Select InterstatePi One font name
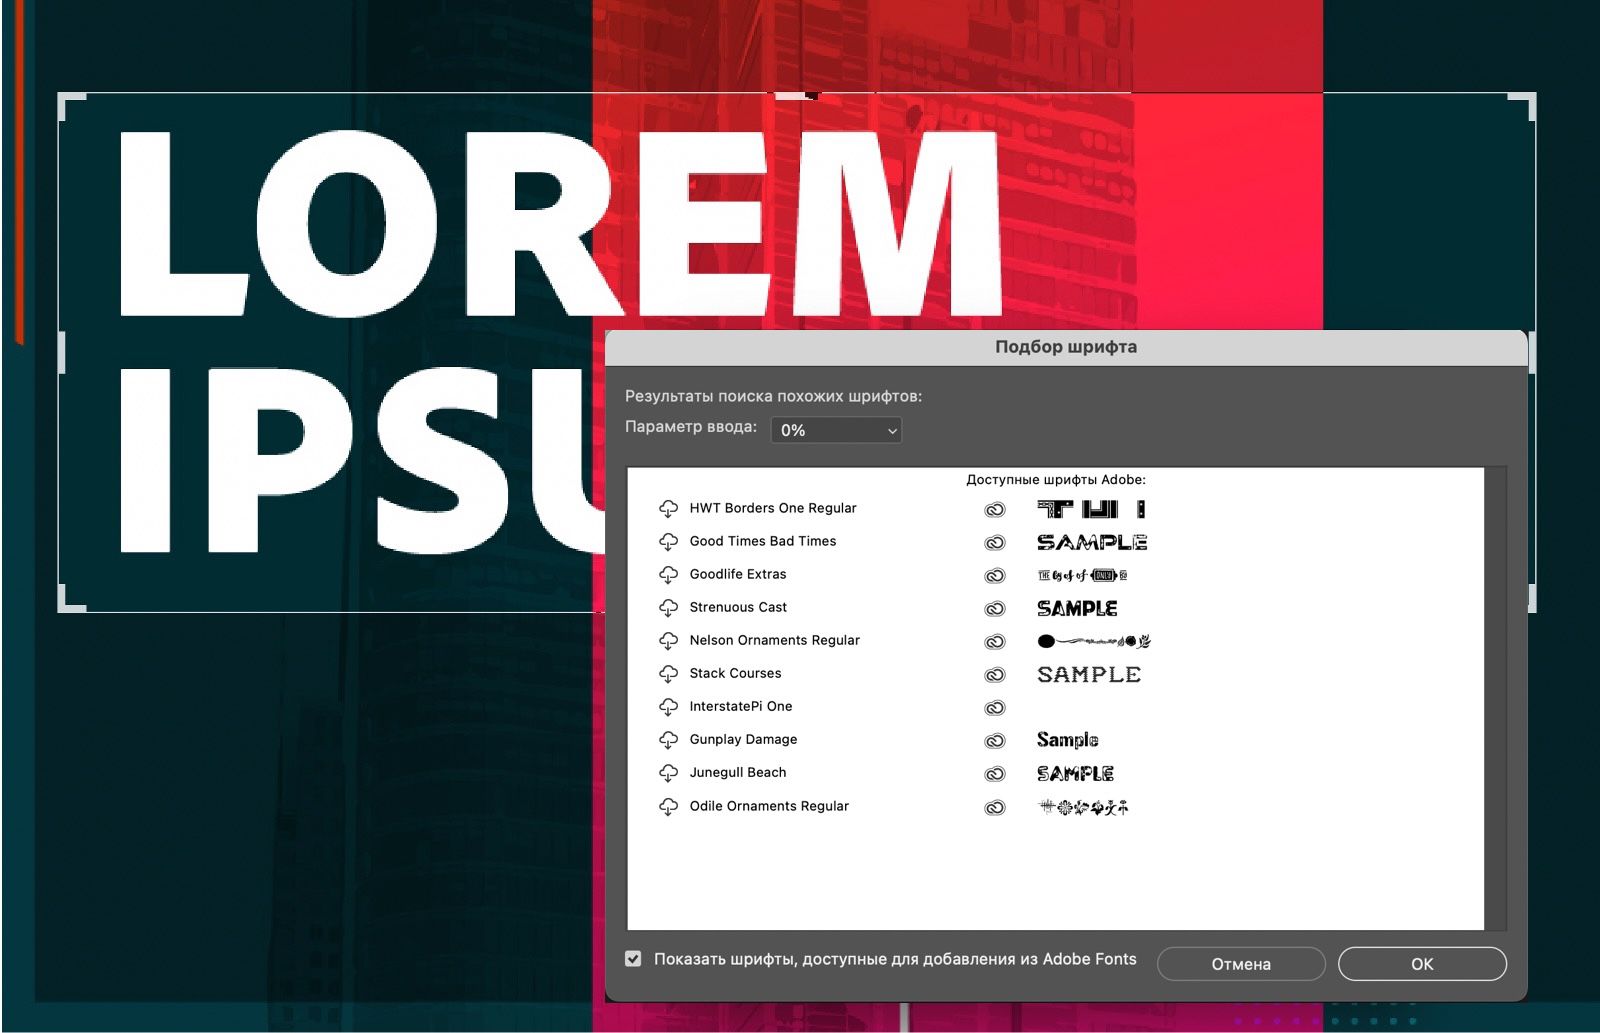Image resolution: width=1600 pixels, height=1033 pixels. 741,706
